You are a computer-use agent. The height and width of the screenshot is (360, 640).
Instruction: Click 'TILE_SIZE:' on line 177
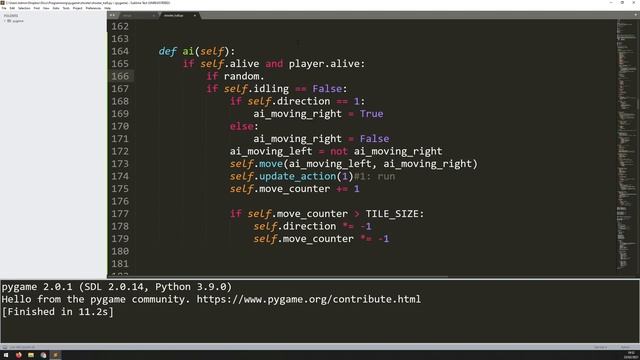(x=395, y=214)
